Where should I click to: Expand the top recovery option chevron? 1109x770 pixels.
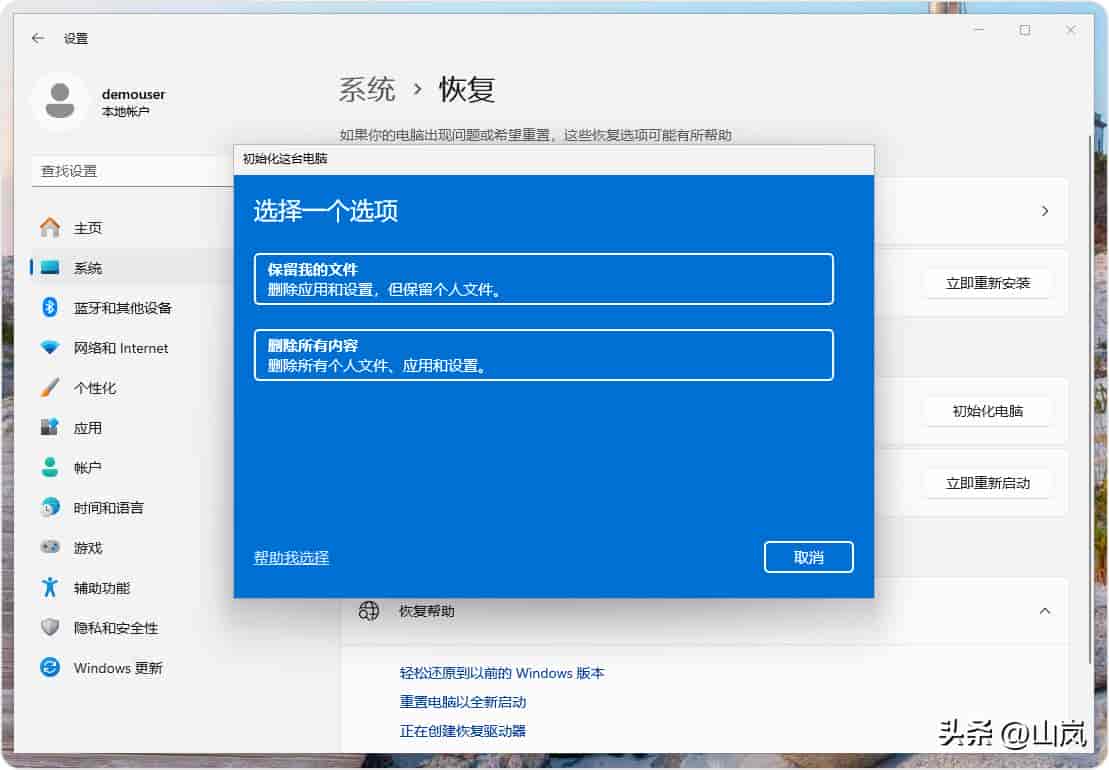pyautogui.click(x=1045, y=211)
